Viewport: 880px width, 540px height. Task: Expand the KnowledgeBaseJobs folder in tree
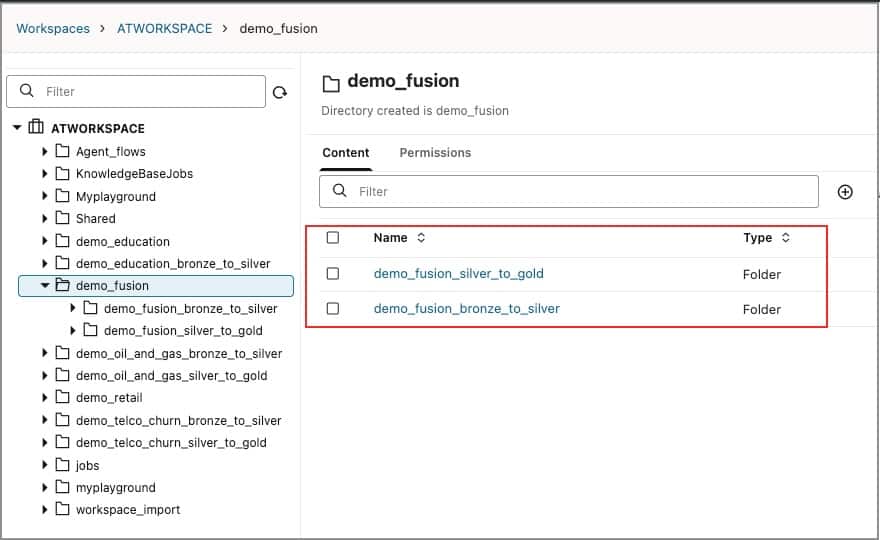pos(45,174)
